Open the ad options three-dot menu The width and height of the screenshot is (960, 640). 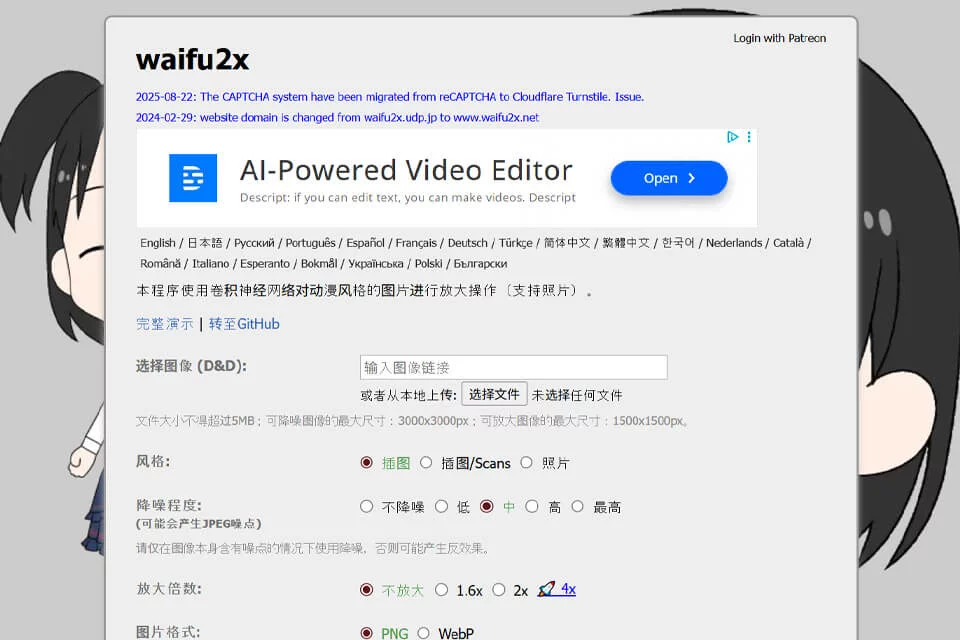(x=749, y=137)
